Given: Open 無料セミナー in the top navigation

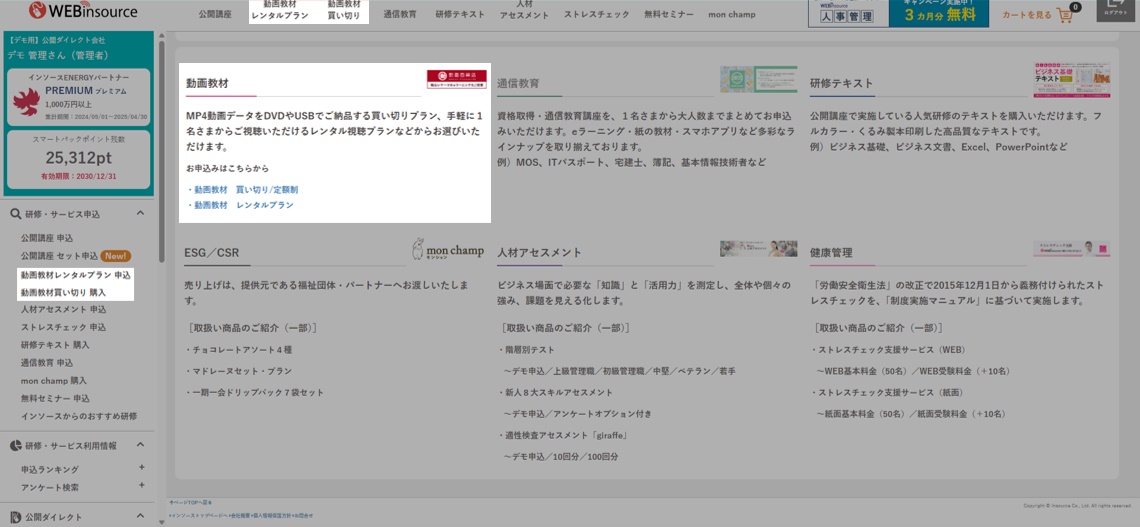Looking at the screenshot, I should coord(669,15).
